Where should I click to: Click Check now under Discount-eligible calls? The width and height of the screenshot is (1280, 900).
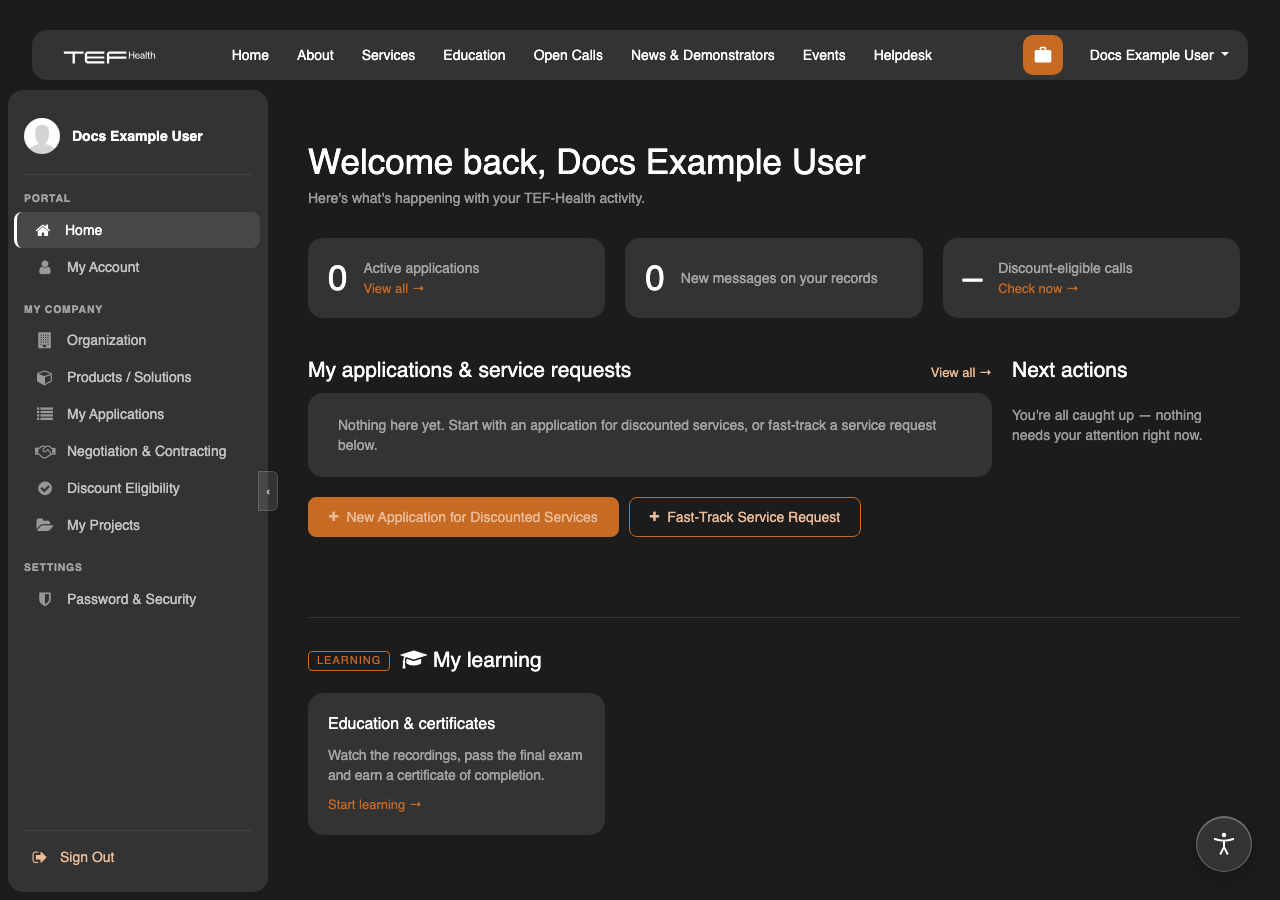coord(1038,288)
